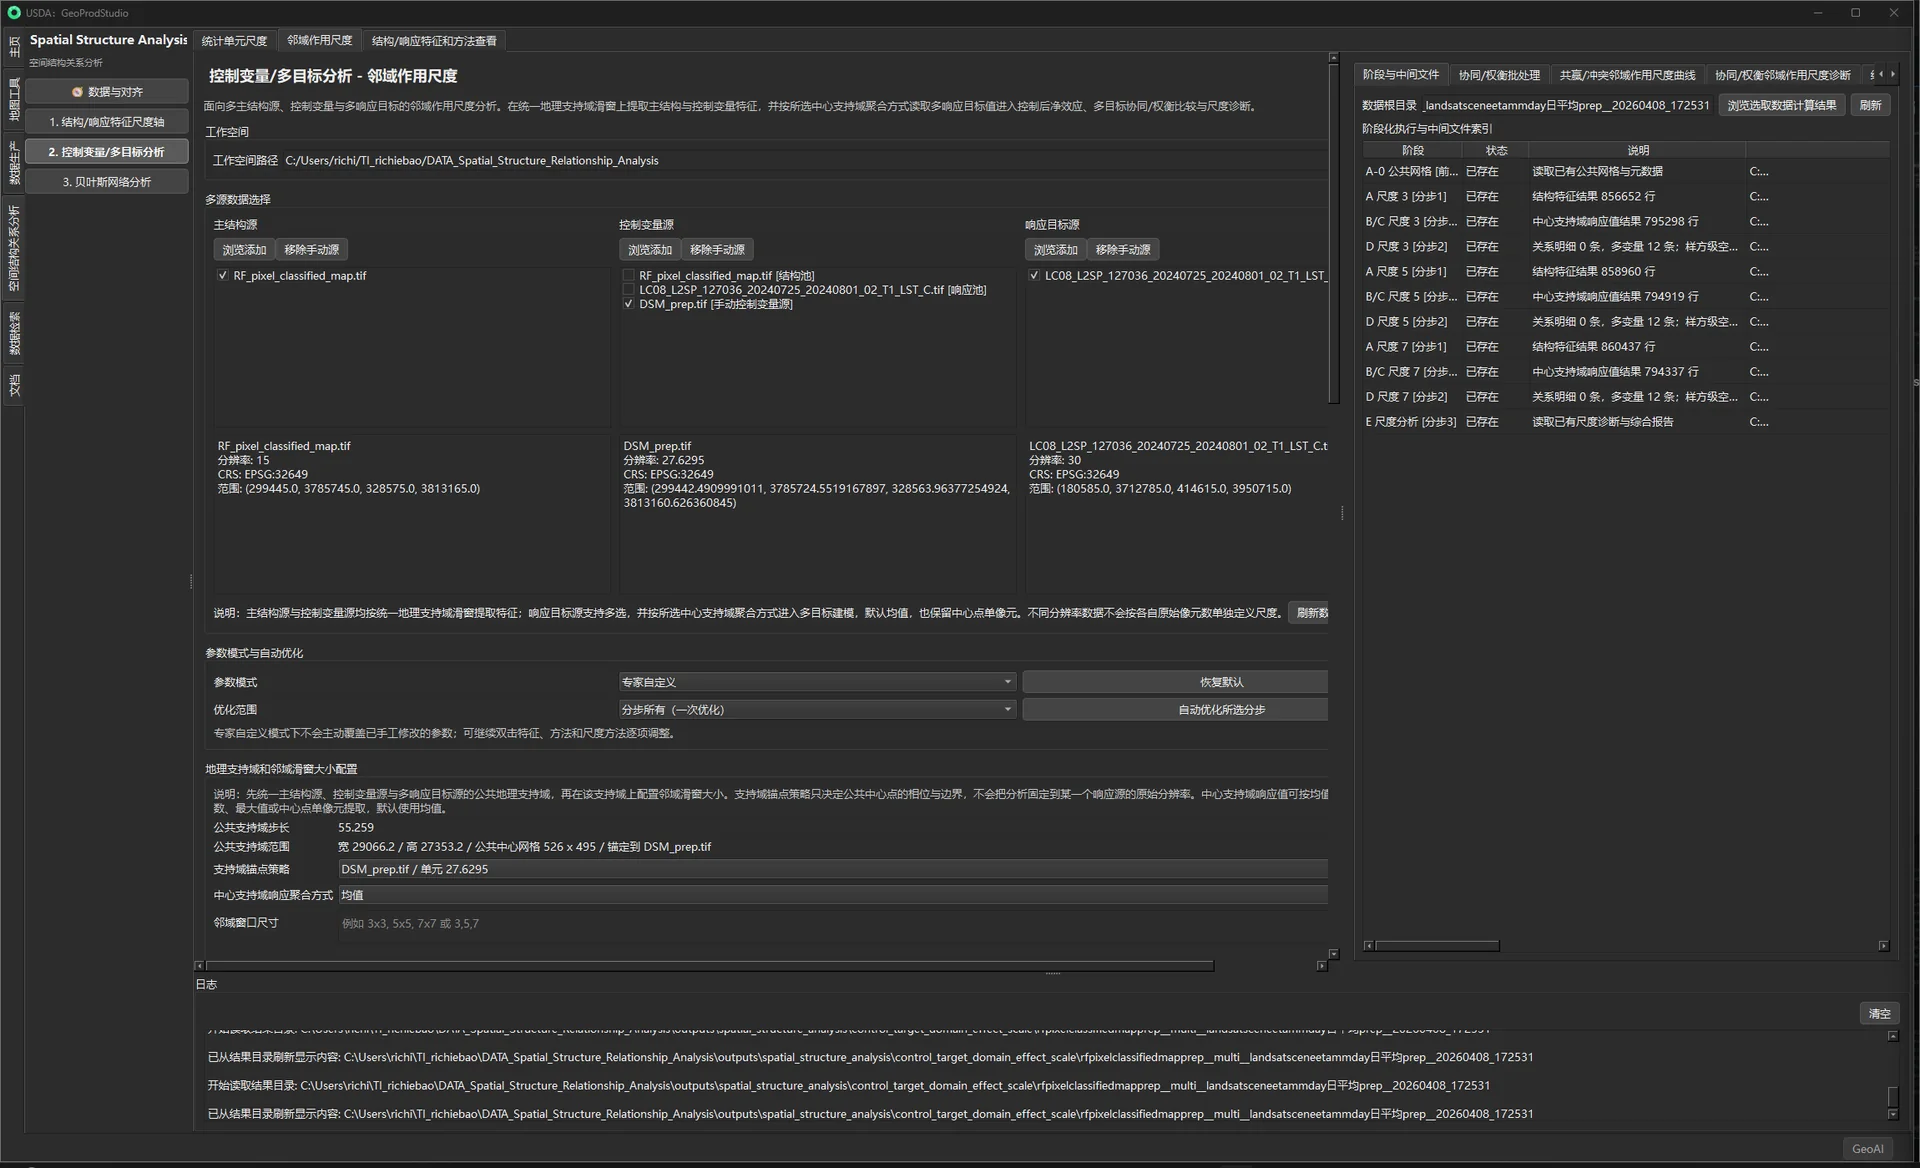Viewport: 1920px width, 1168px height.
Task: Click the compass icon on 数据与对齐 button
Action: (x=77, y=92)
